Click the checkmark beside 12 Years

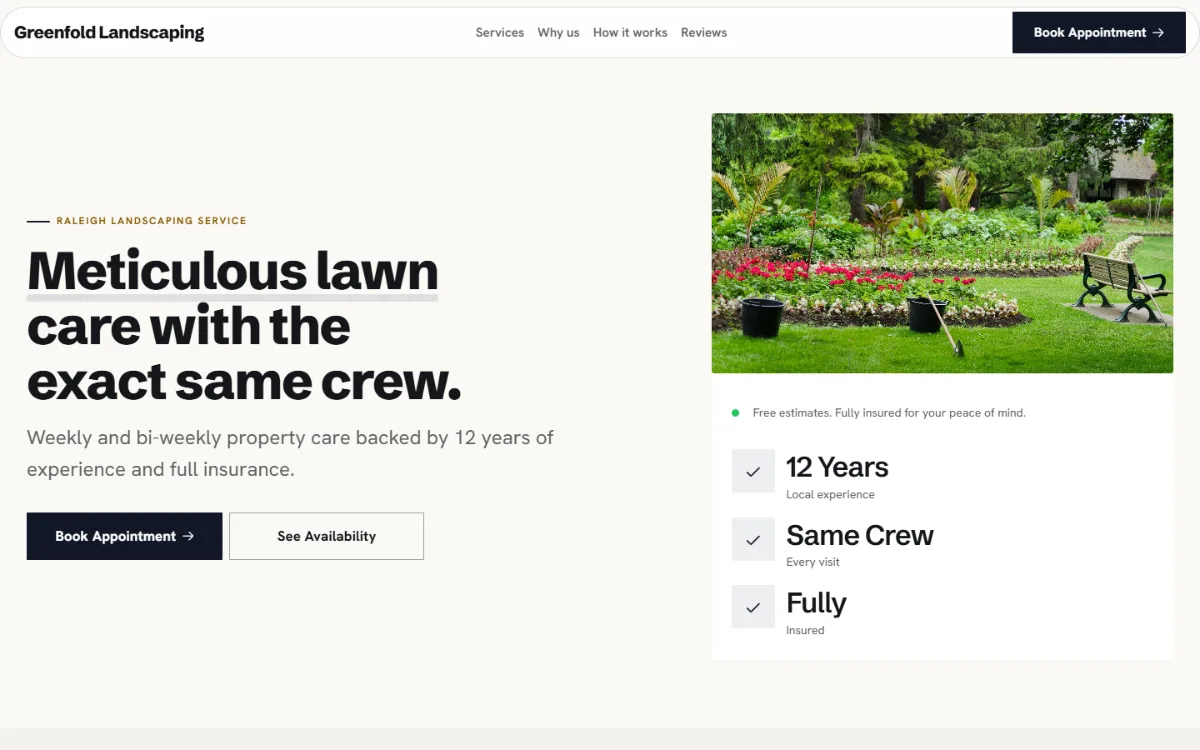(753, 471)
